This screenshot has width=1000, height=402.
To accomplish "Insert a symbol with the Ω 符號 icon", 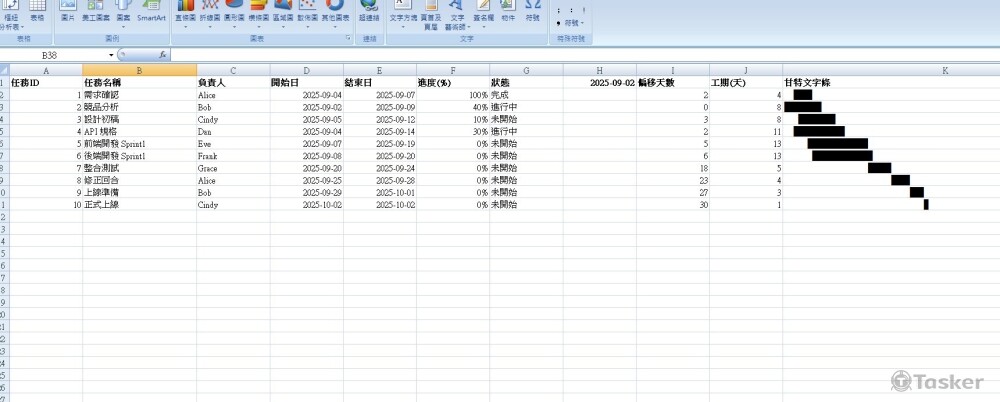I will (x=533, y=12).
